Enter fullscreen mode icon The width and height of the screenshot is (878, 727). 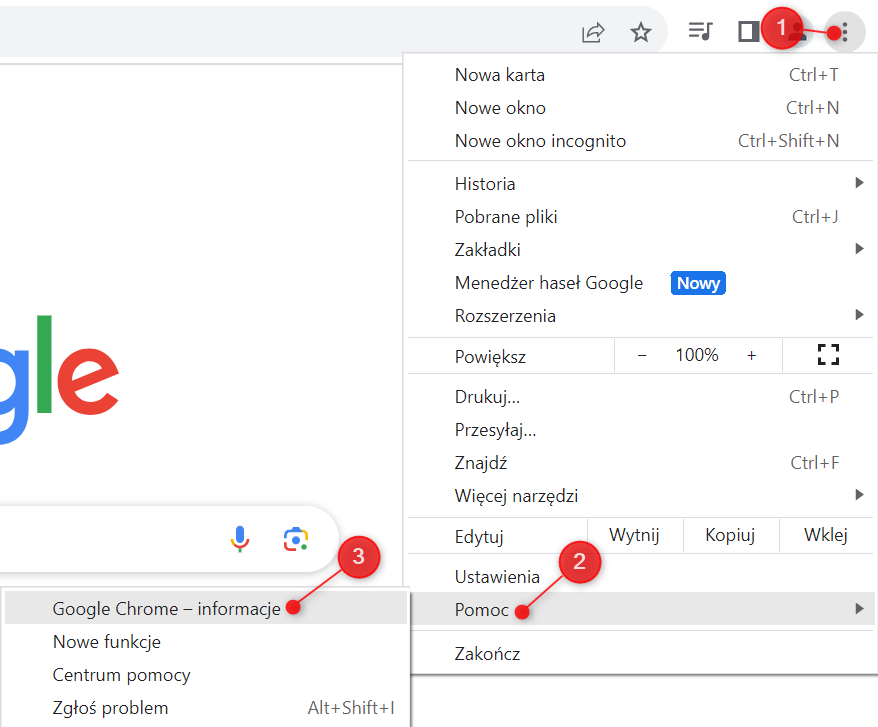coord(827,355)
